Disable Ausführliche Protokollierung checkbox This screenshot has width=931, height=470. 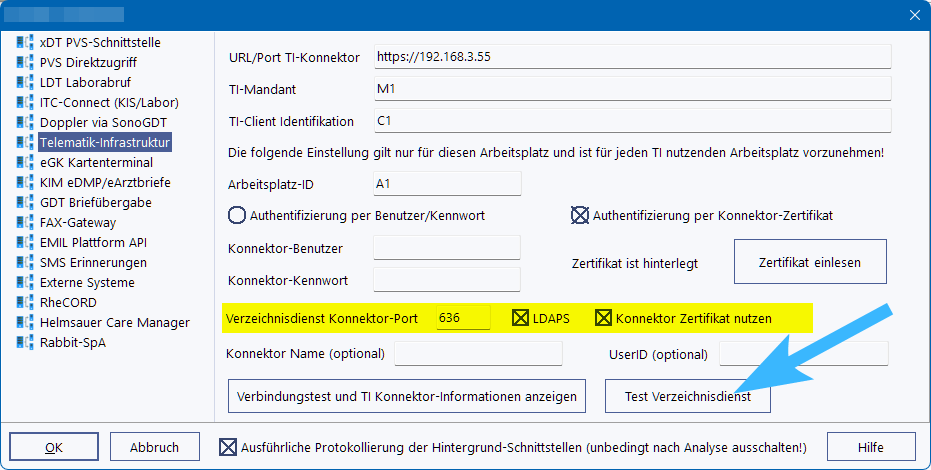[x=228, y=447]
